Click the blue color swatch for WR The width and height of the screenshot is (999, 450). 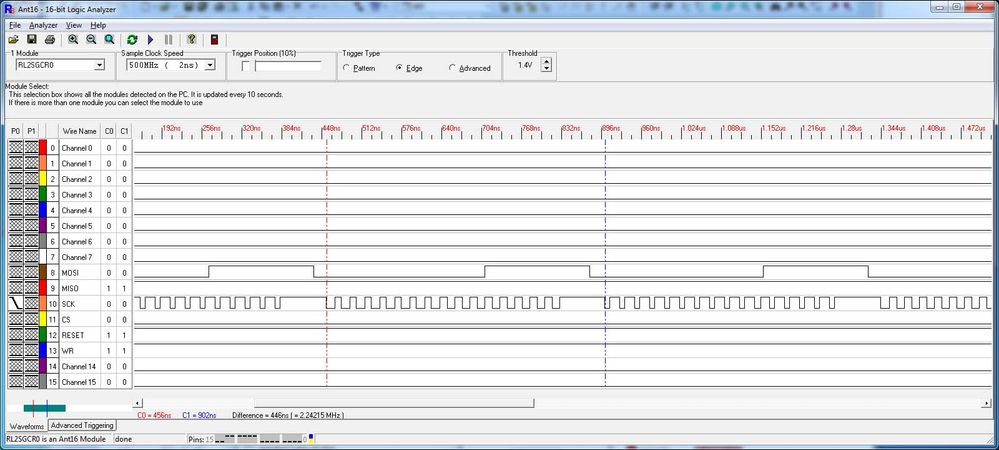[x=43, y=351]
